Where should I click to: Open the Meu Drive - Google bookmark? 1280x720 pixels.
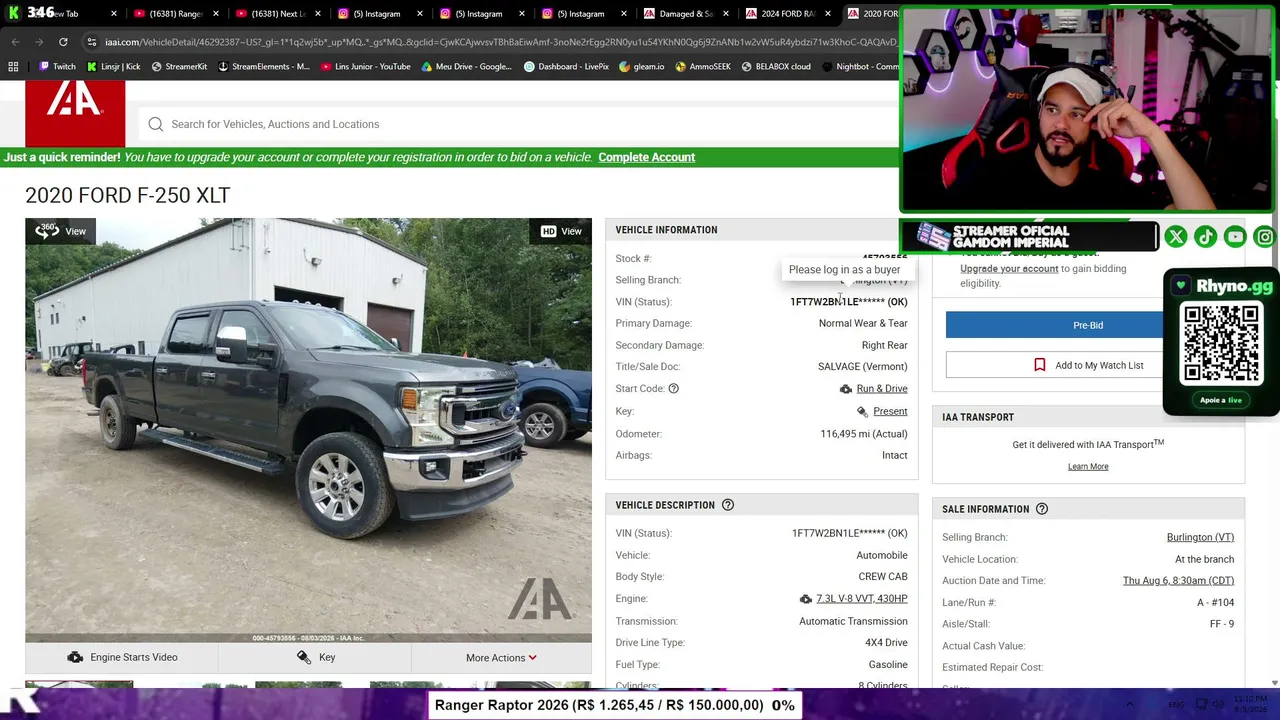[467, 67]
